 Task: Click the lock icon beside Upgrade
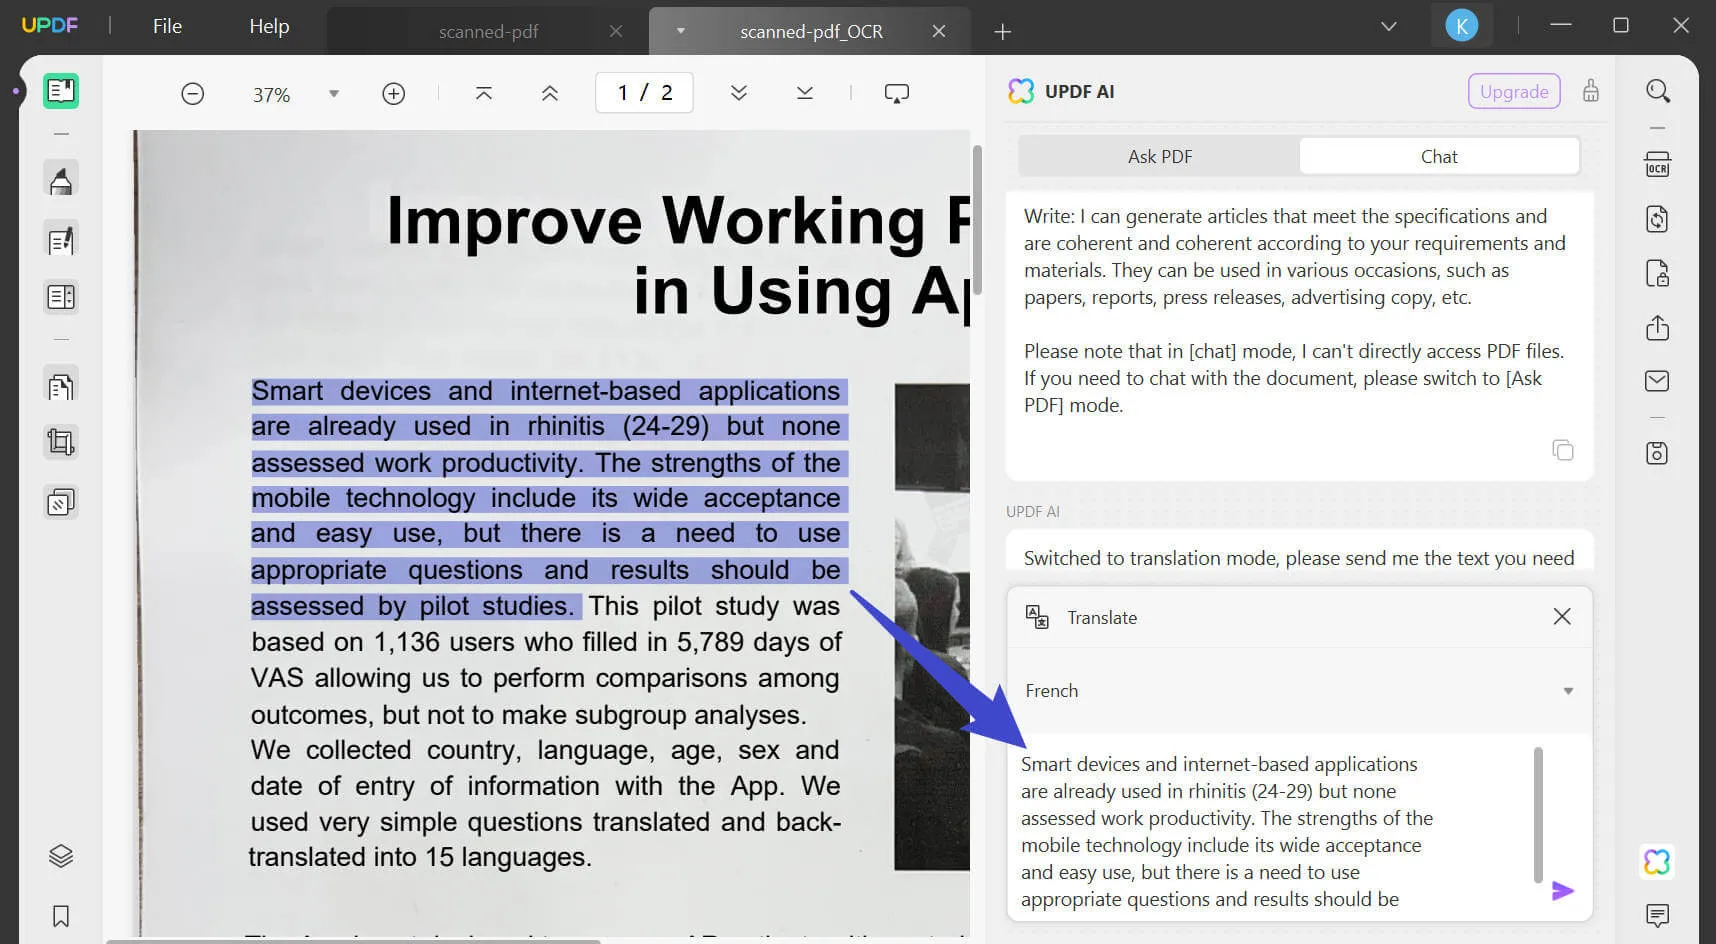[1591, 91]
